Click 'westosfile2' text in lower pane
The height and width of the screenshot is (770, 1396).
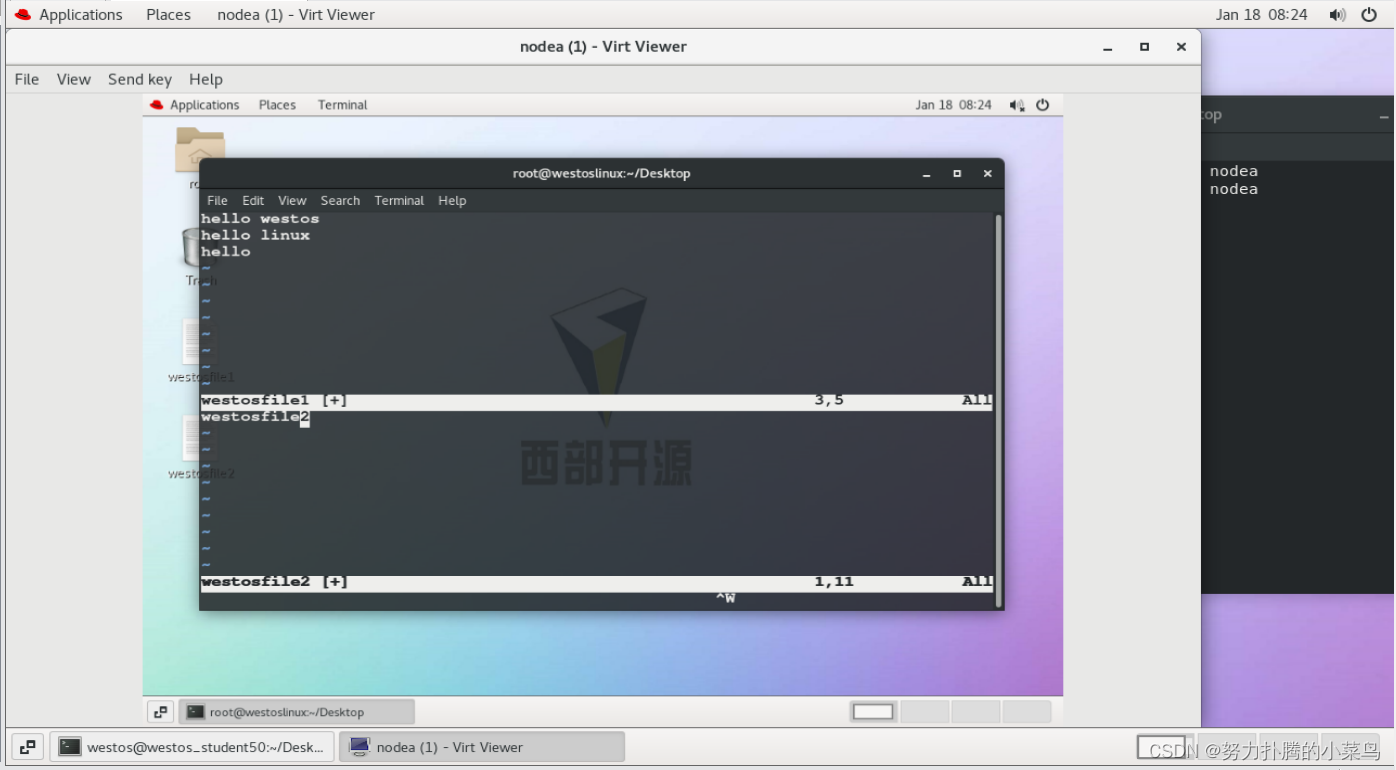(255, 418)
